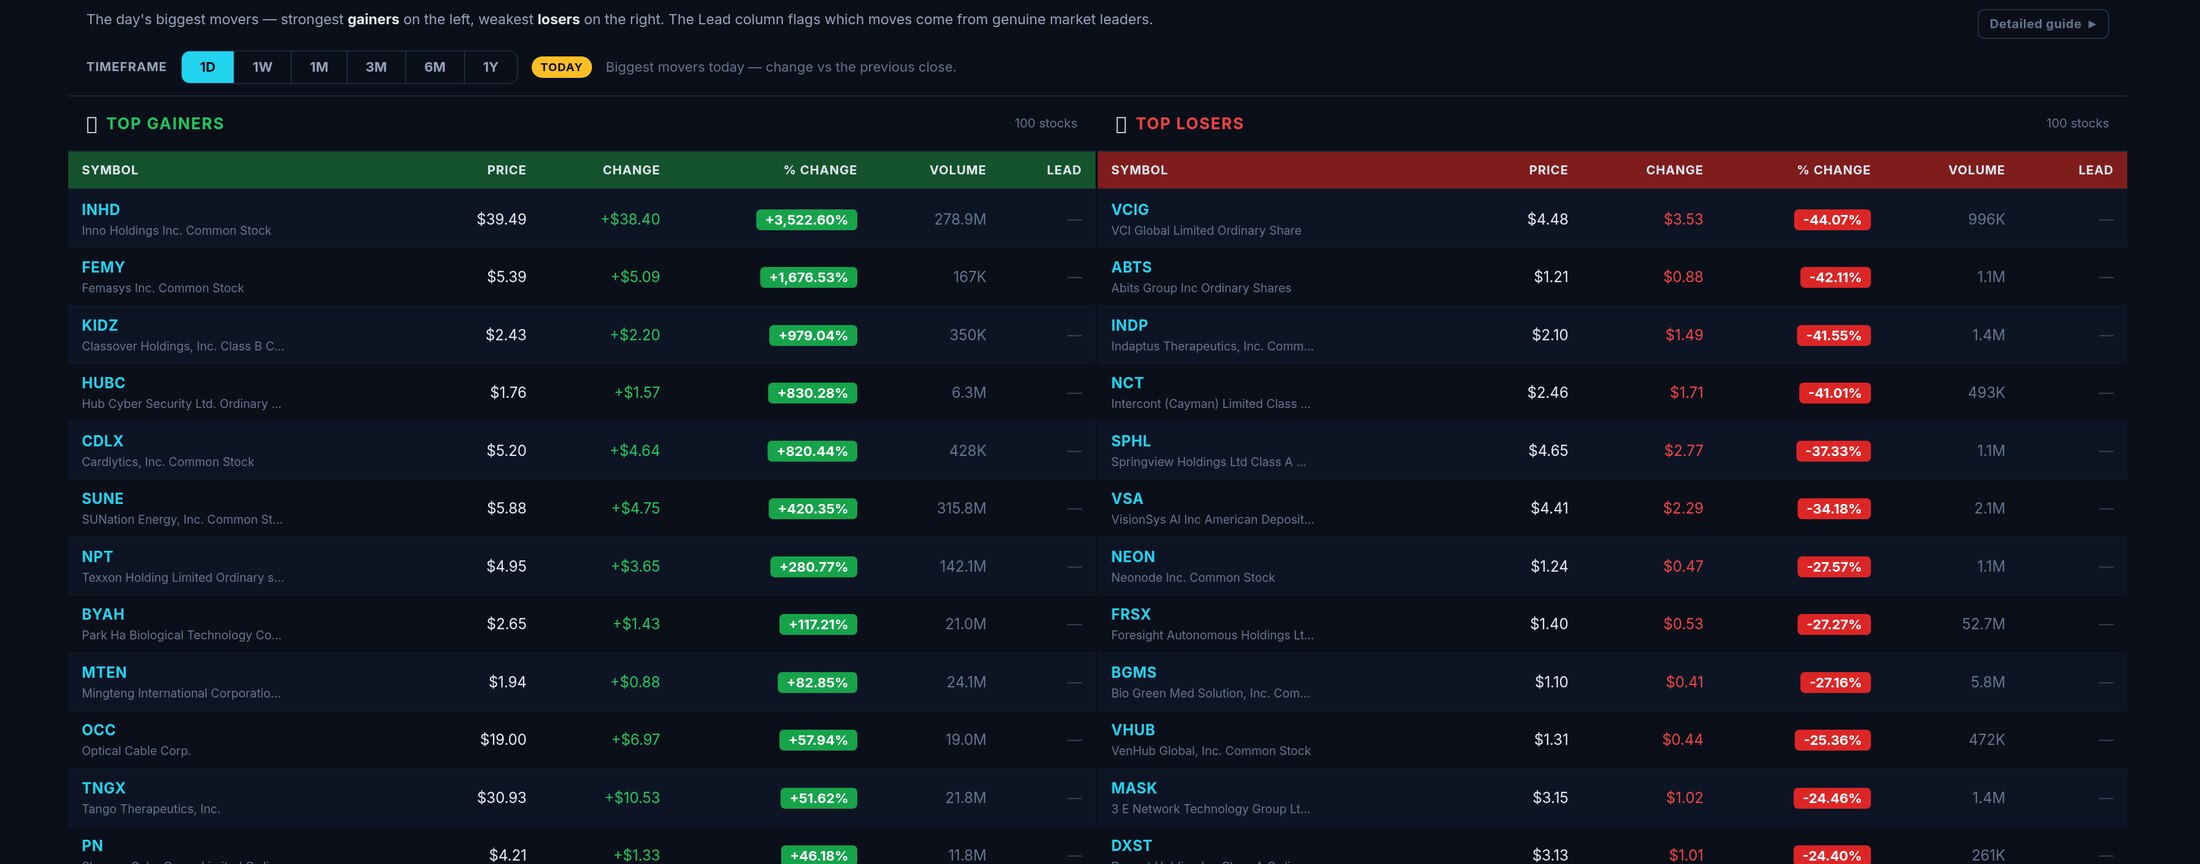The height and width of the screenshot is (864, 2200).
Task: Open HUBC stock symbol link
Action: click(x=103, y=383)
